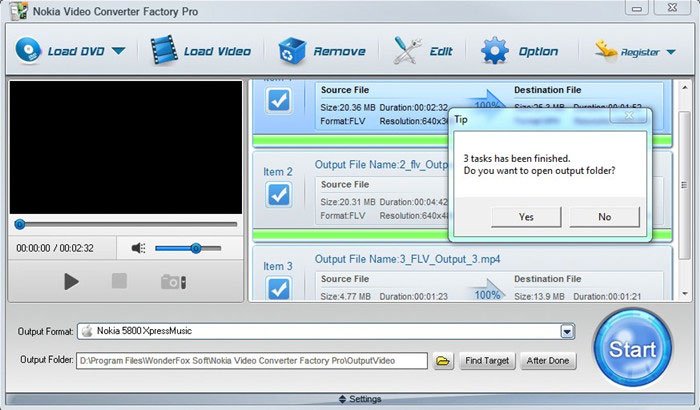700x410 pixels.
Task: Select the Load DVD label
Action: [x=76, y=51]
